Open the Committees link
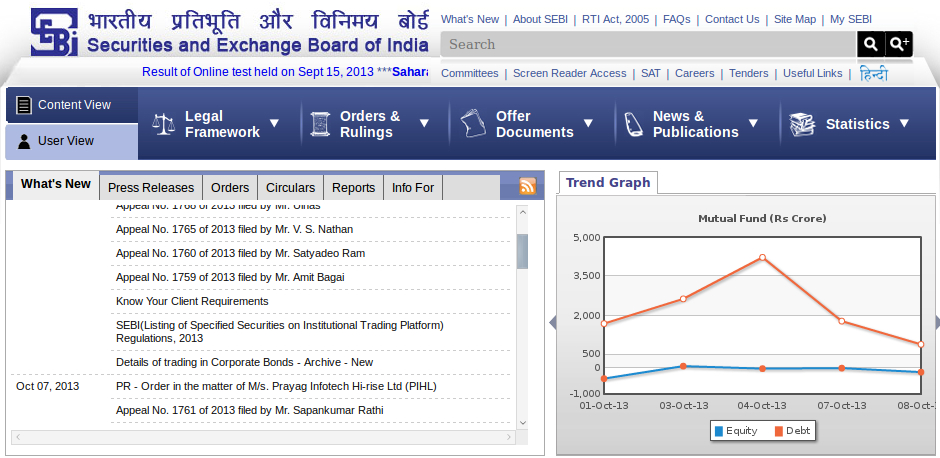Viewport: 940px width, 458px height. pos(470,73)
